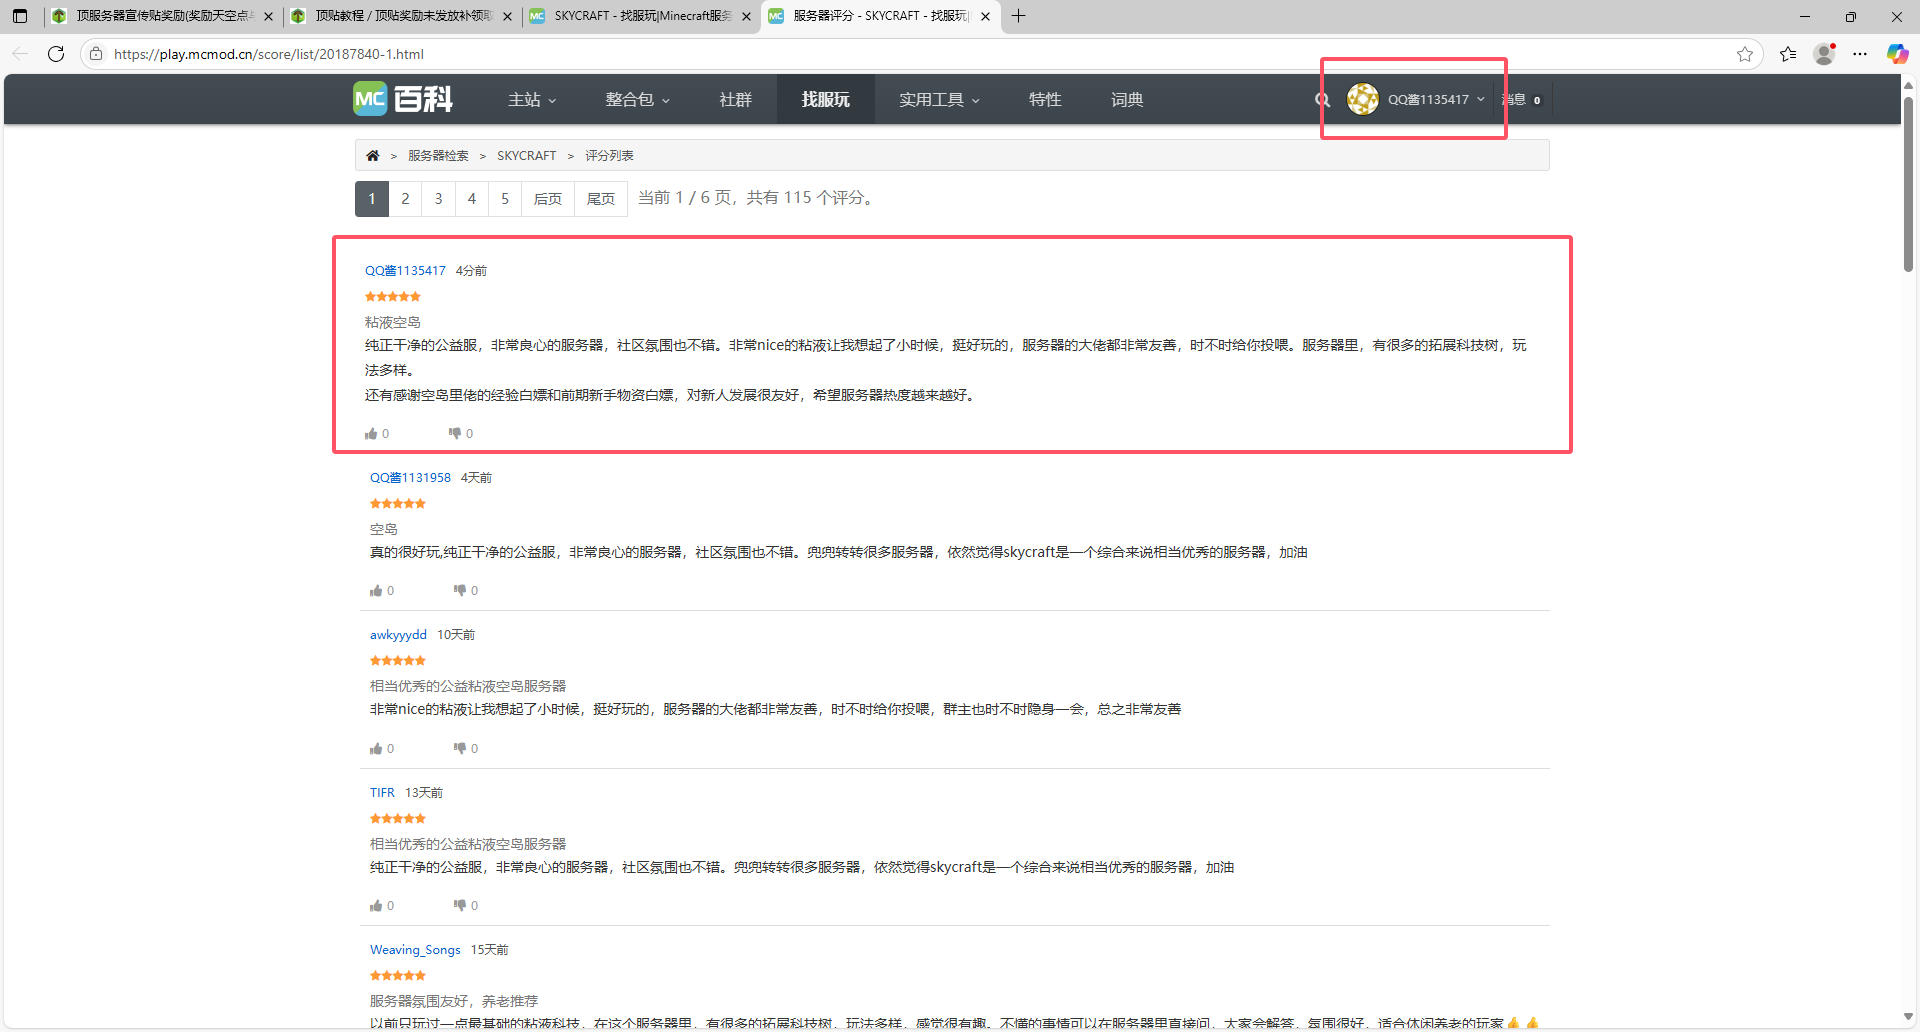Open a new tab with plus icon
The image size is (1920, 1032).
tap(1018, 16)
